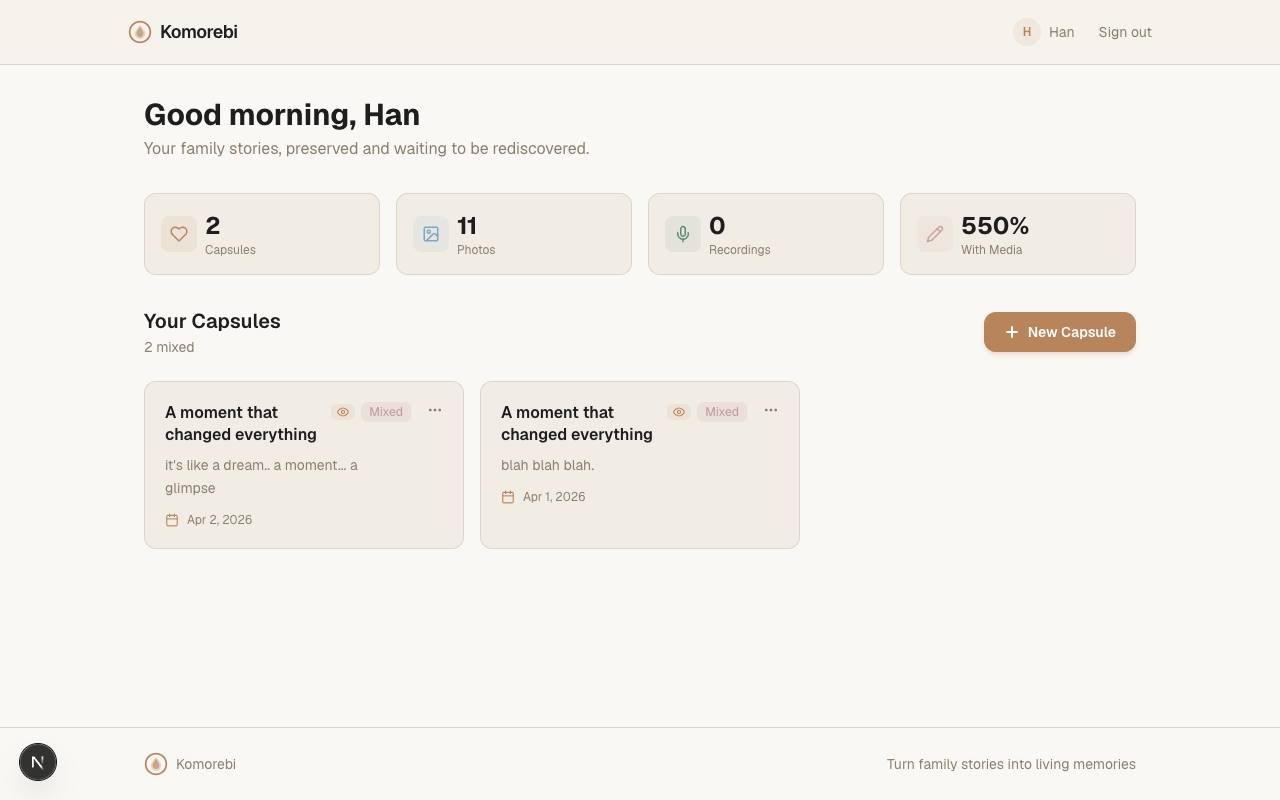Click the plus icon in New Capsule button
1280x800 pixels.
tap(1012, 332)
